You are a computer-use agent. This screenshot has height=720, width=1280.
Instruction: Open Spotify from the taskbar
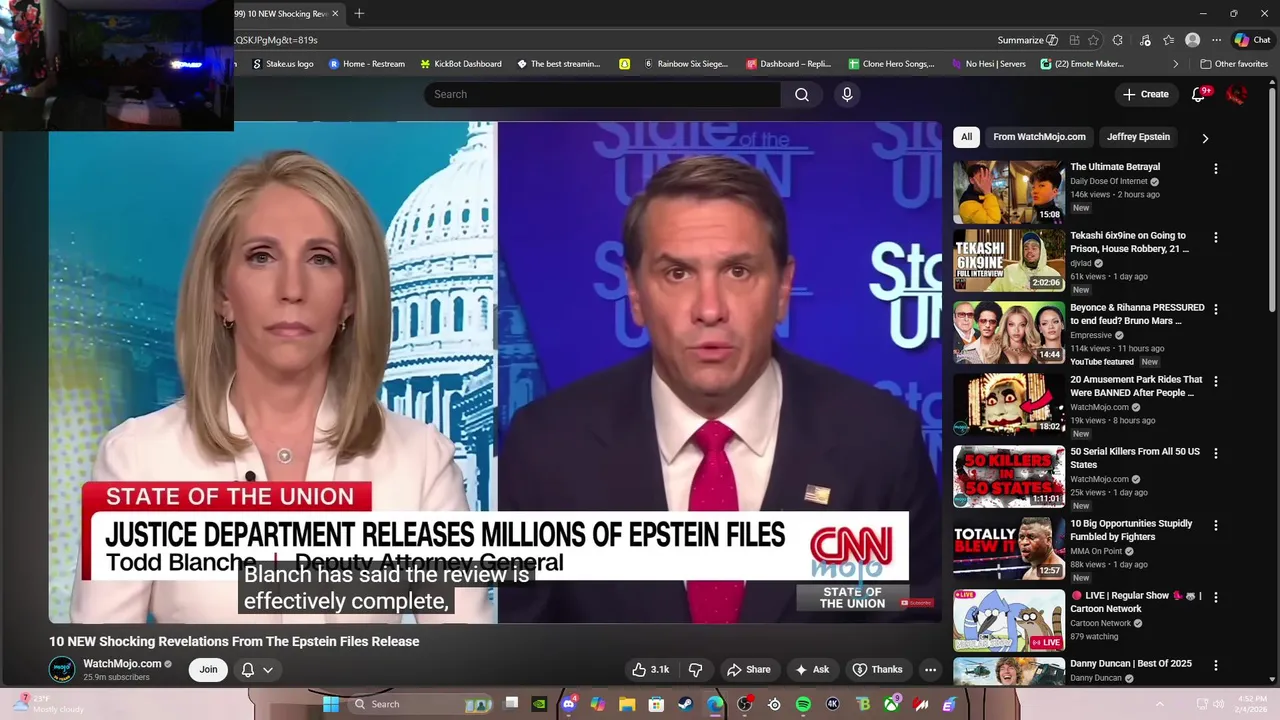[x=803, y=704]
